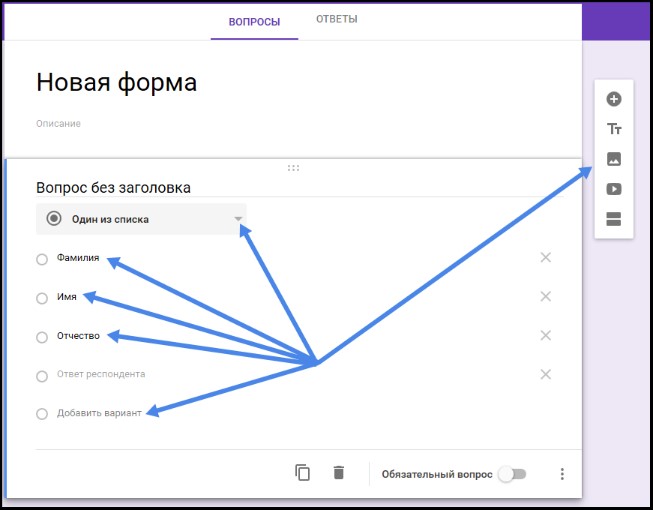Switch to the Вопросы tab
The height and width of the screenshot is (510, 653).
[x=254, y=21]
